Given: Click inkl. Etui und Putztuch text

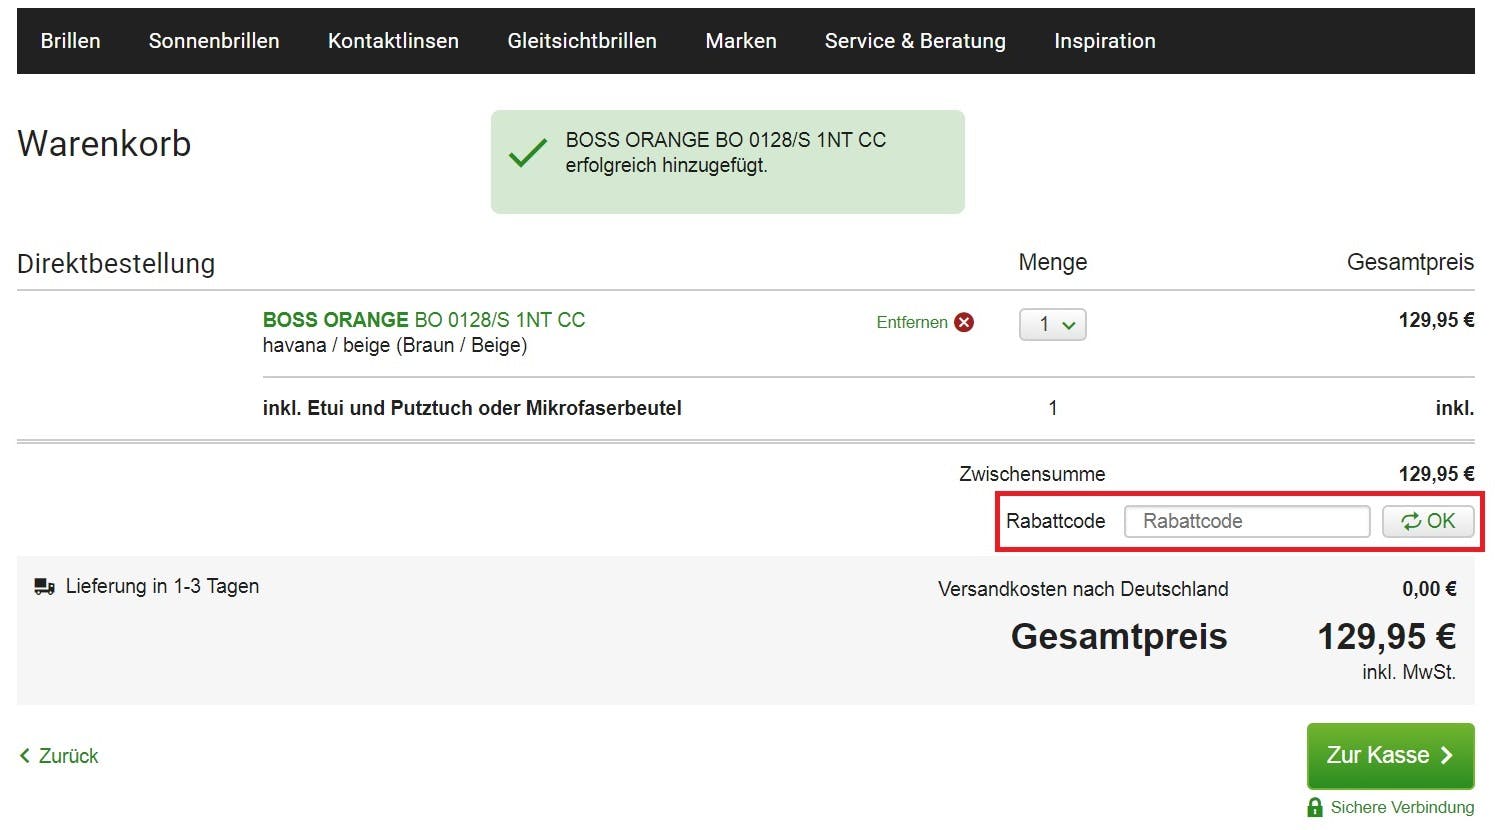Looking at the screenshot, I should click(x=472, y=408).
